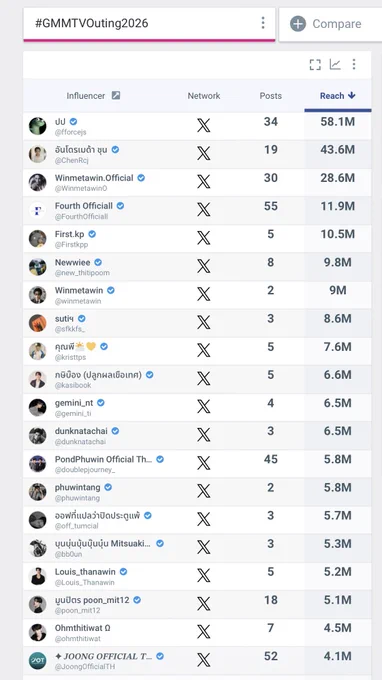Select the Network column header
Viewport: 382px width, 680px height.
point(204,96)
